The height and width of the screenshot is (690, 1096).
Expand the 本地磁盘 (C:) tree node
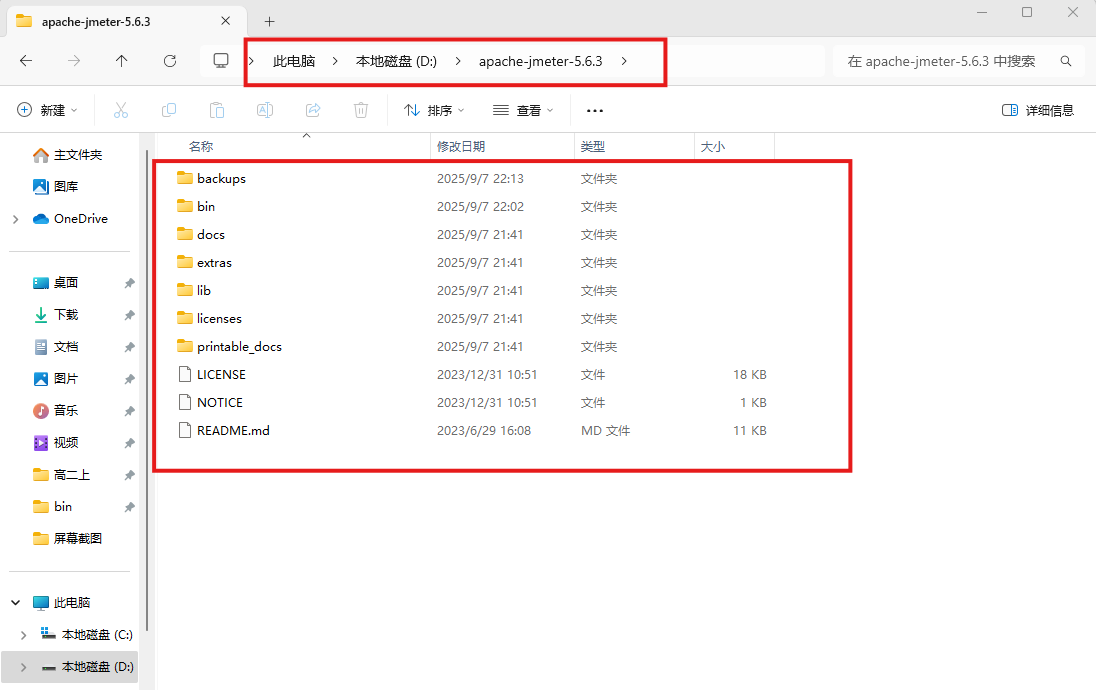[x=24, y=635]
